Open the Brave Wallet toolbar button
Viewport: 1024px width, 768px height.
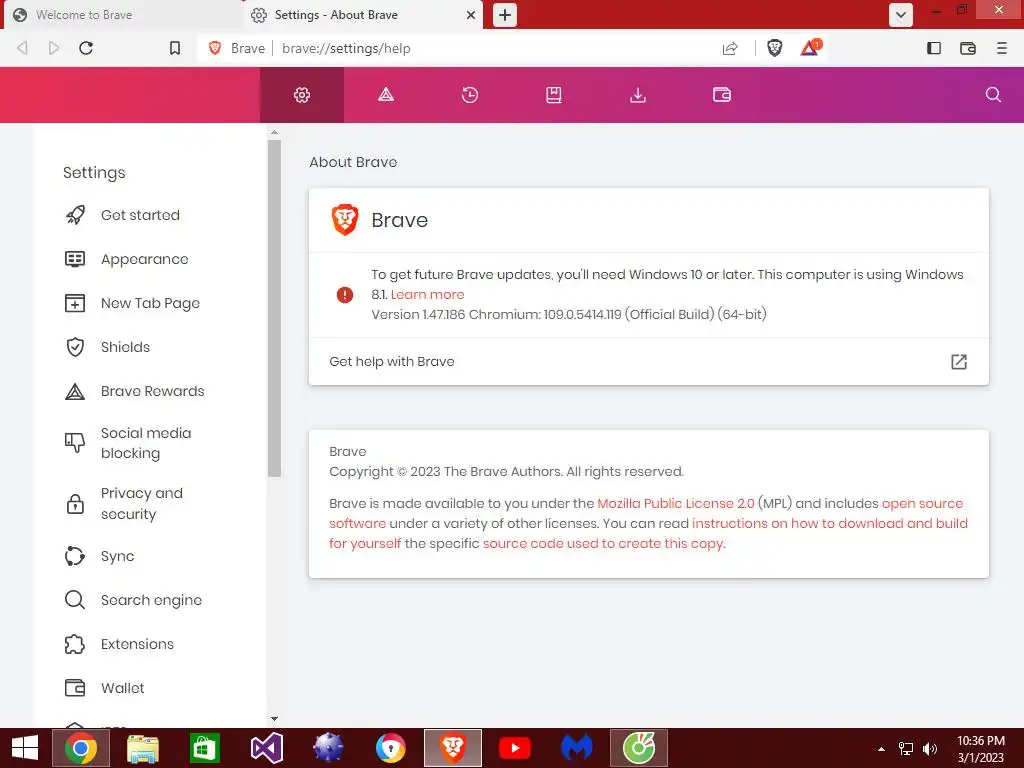click(968, 48)
